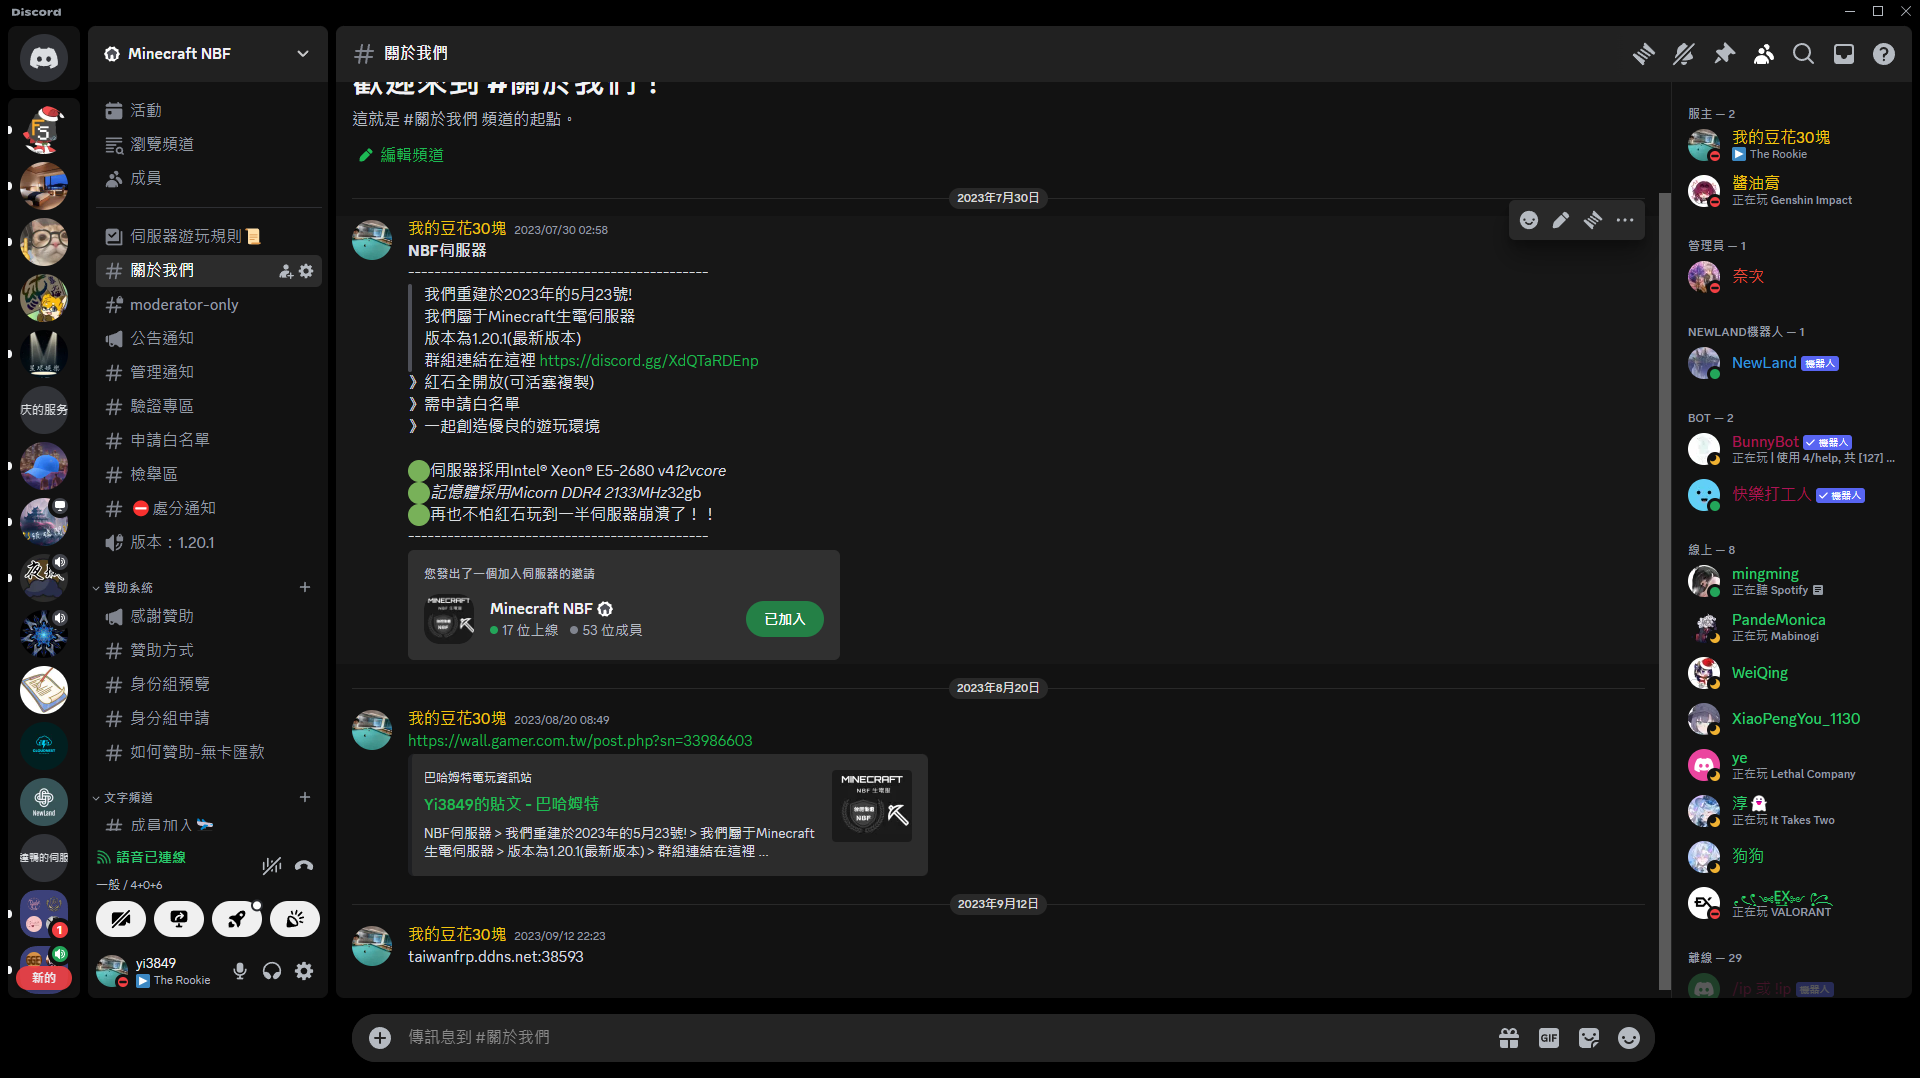Click the rocket Start Activity button

(x=237, y=919)
